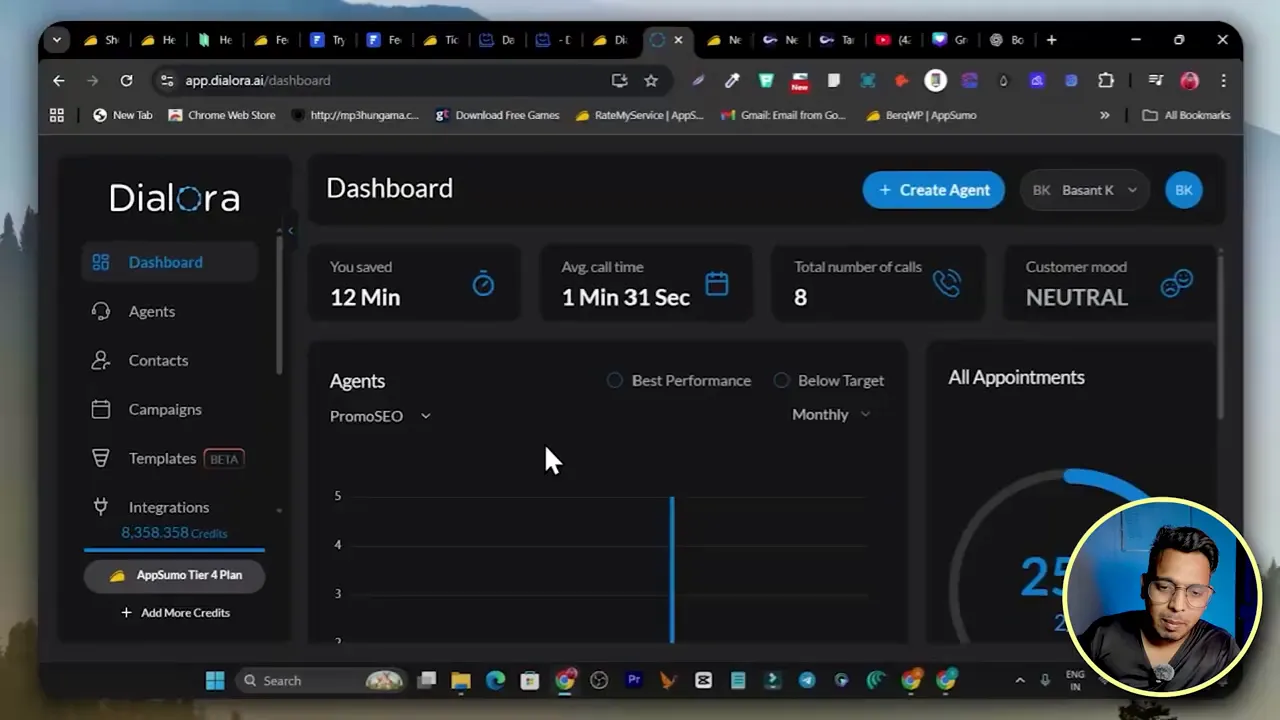Enable the Below Target filter

point(781,380)
